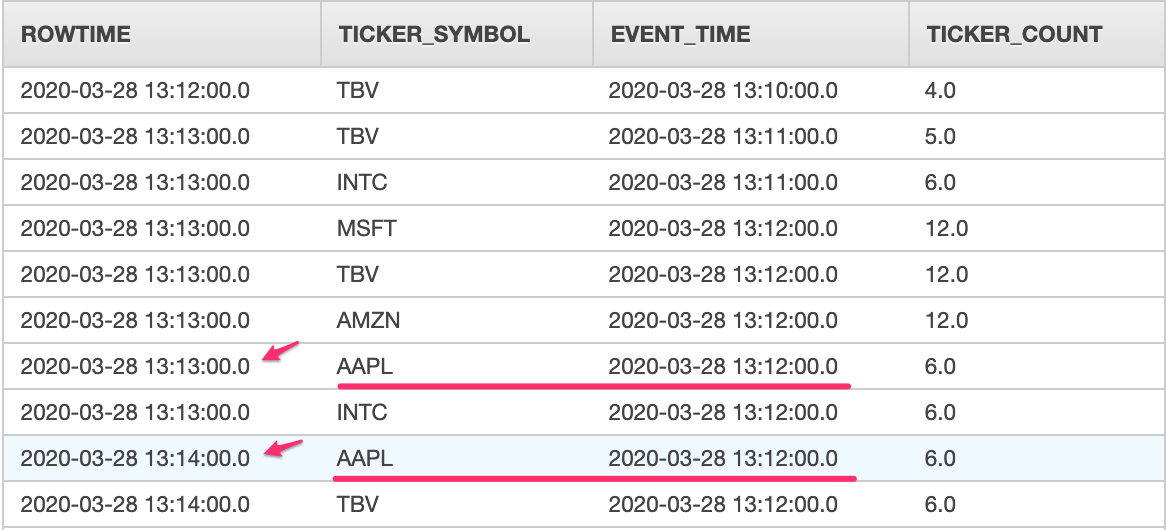The image size is (1166, 530).
Task: Click the AMZN ticker symbol cell
Action: click(x=369, y=320)
